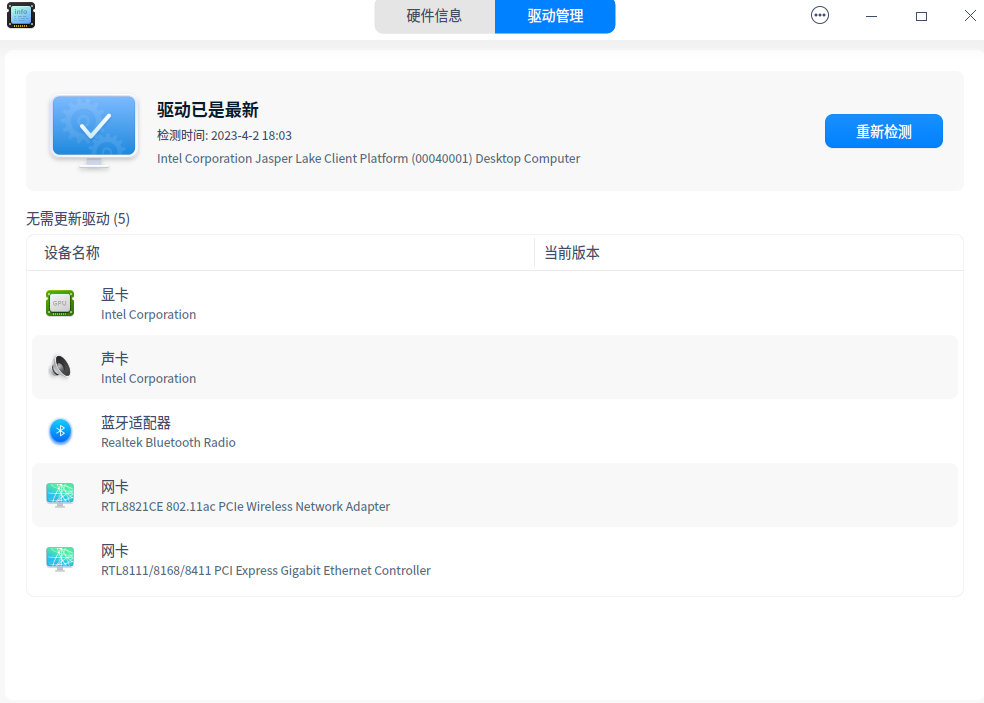
Task: Select the Realtek Bluetooth Radio row
Action: [495, 431]
